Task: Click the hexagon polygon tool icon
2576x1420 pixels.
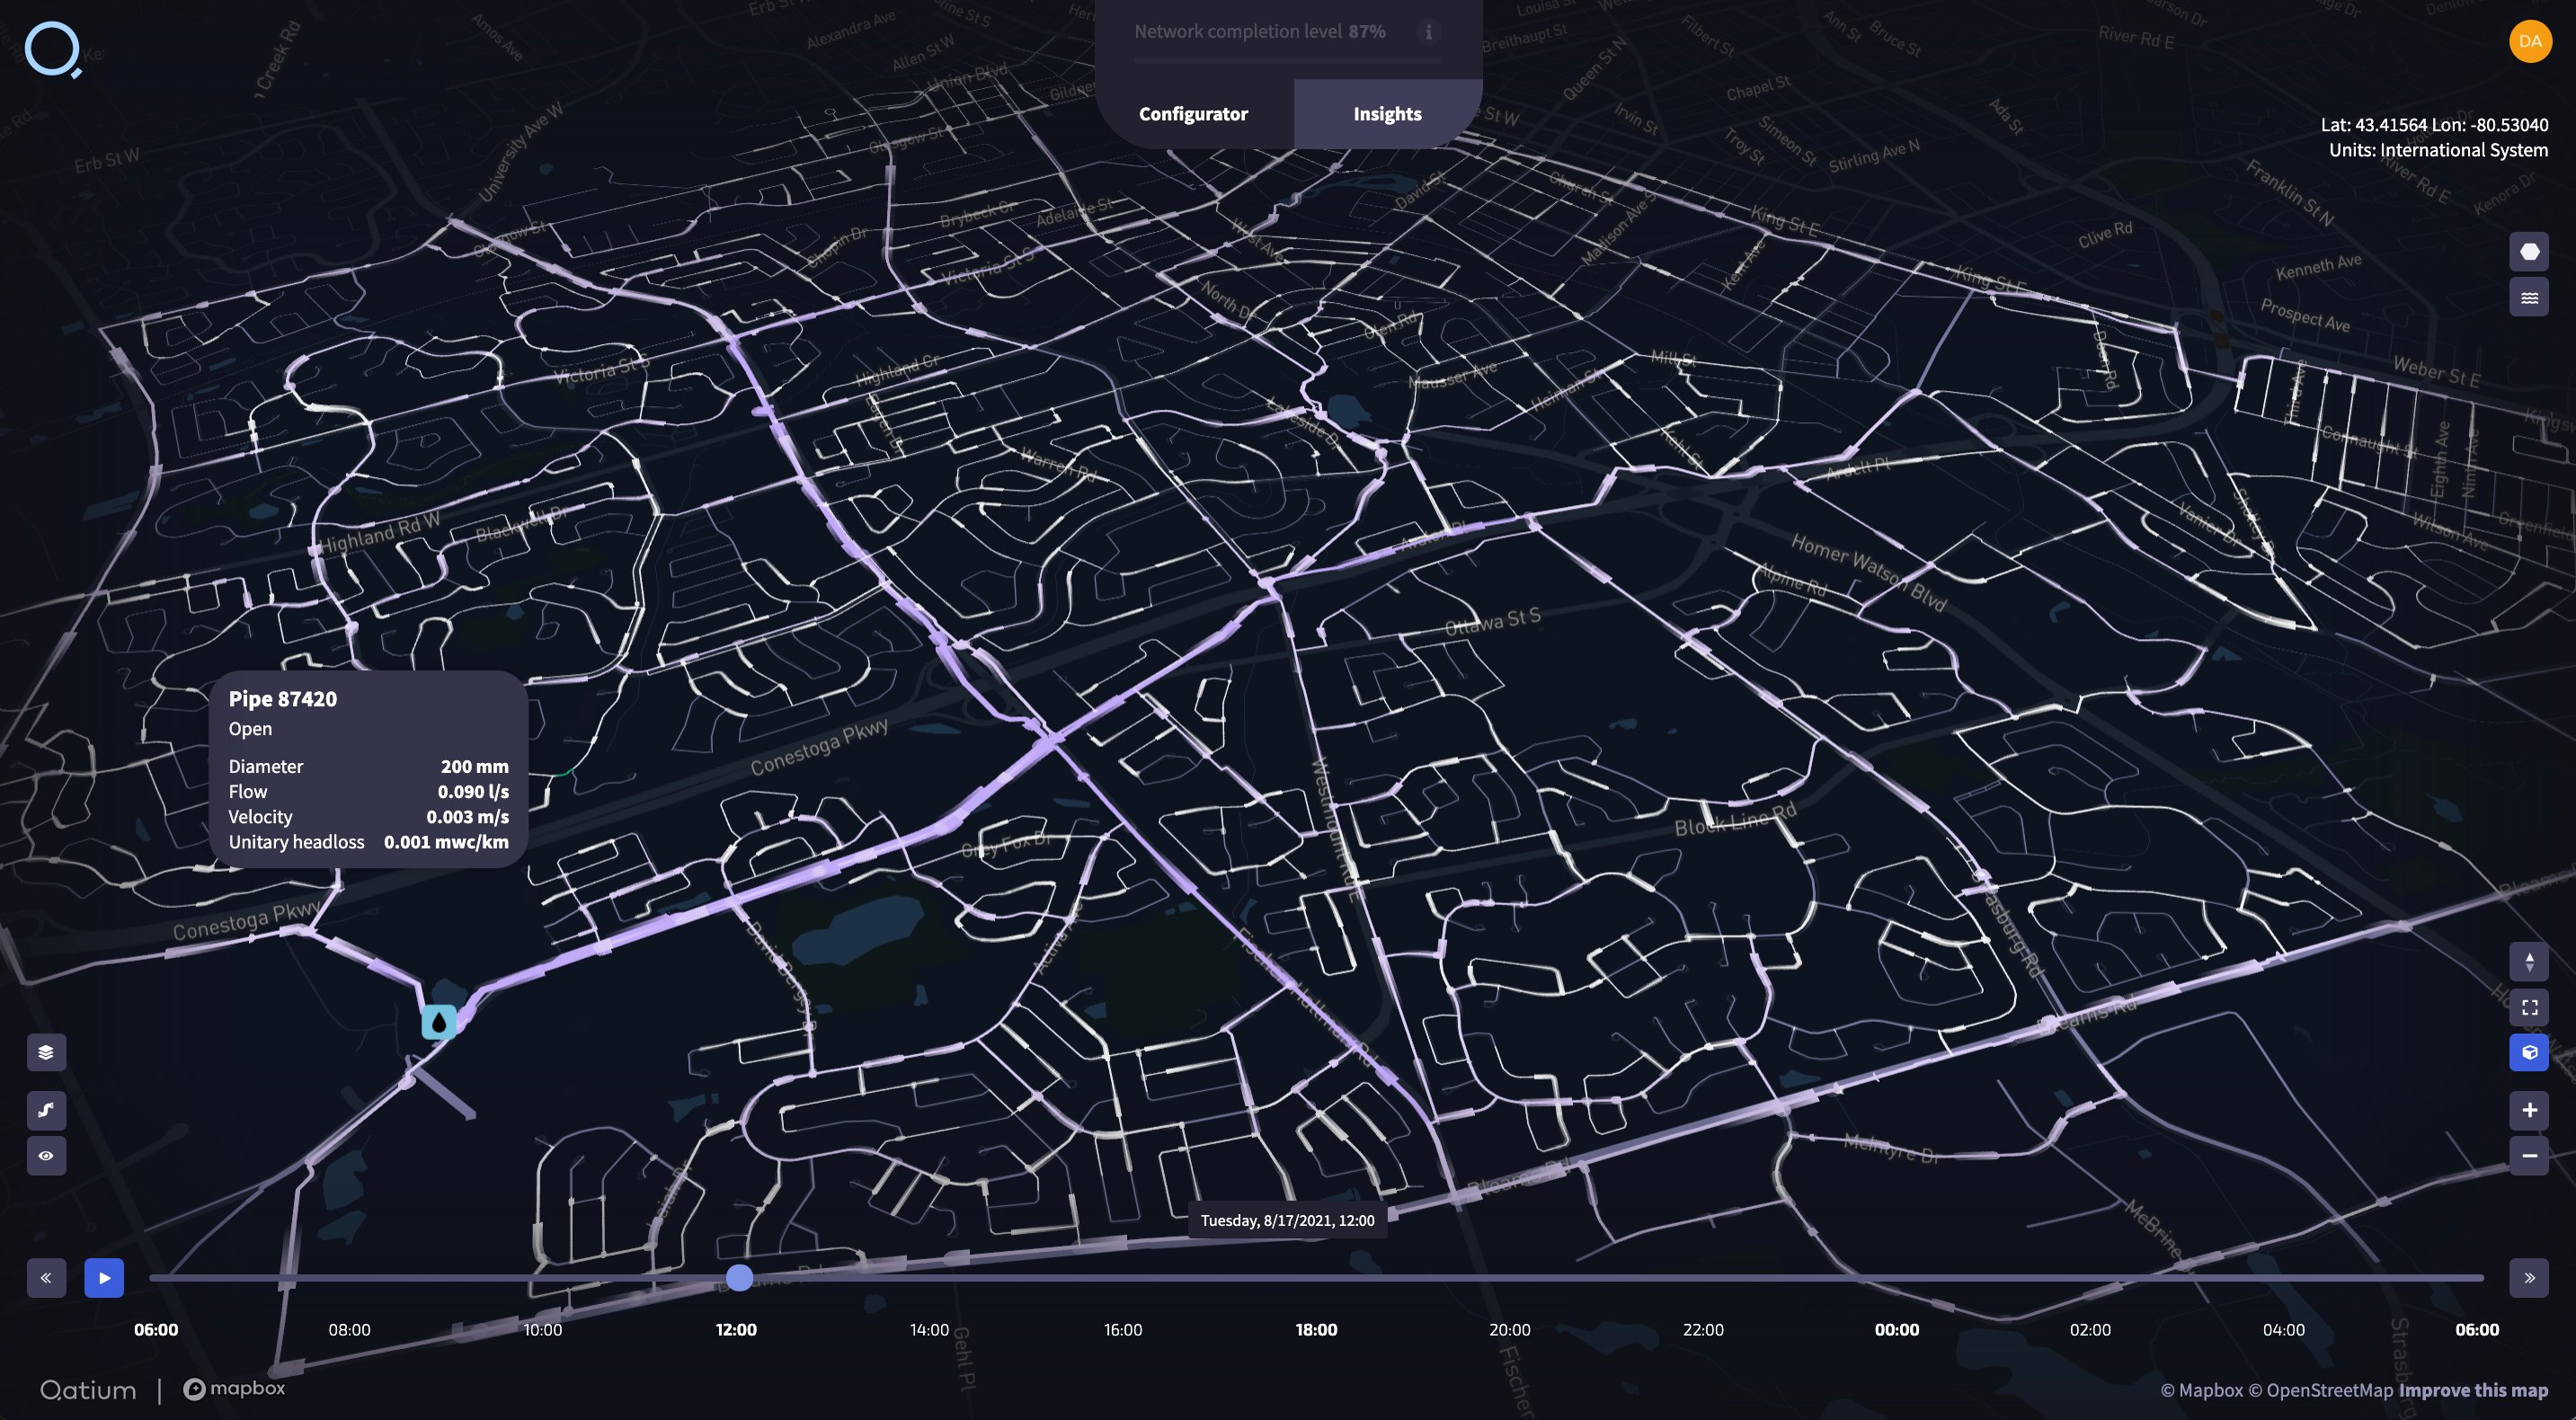Action: [x=2528, y=252]
